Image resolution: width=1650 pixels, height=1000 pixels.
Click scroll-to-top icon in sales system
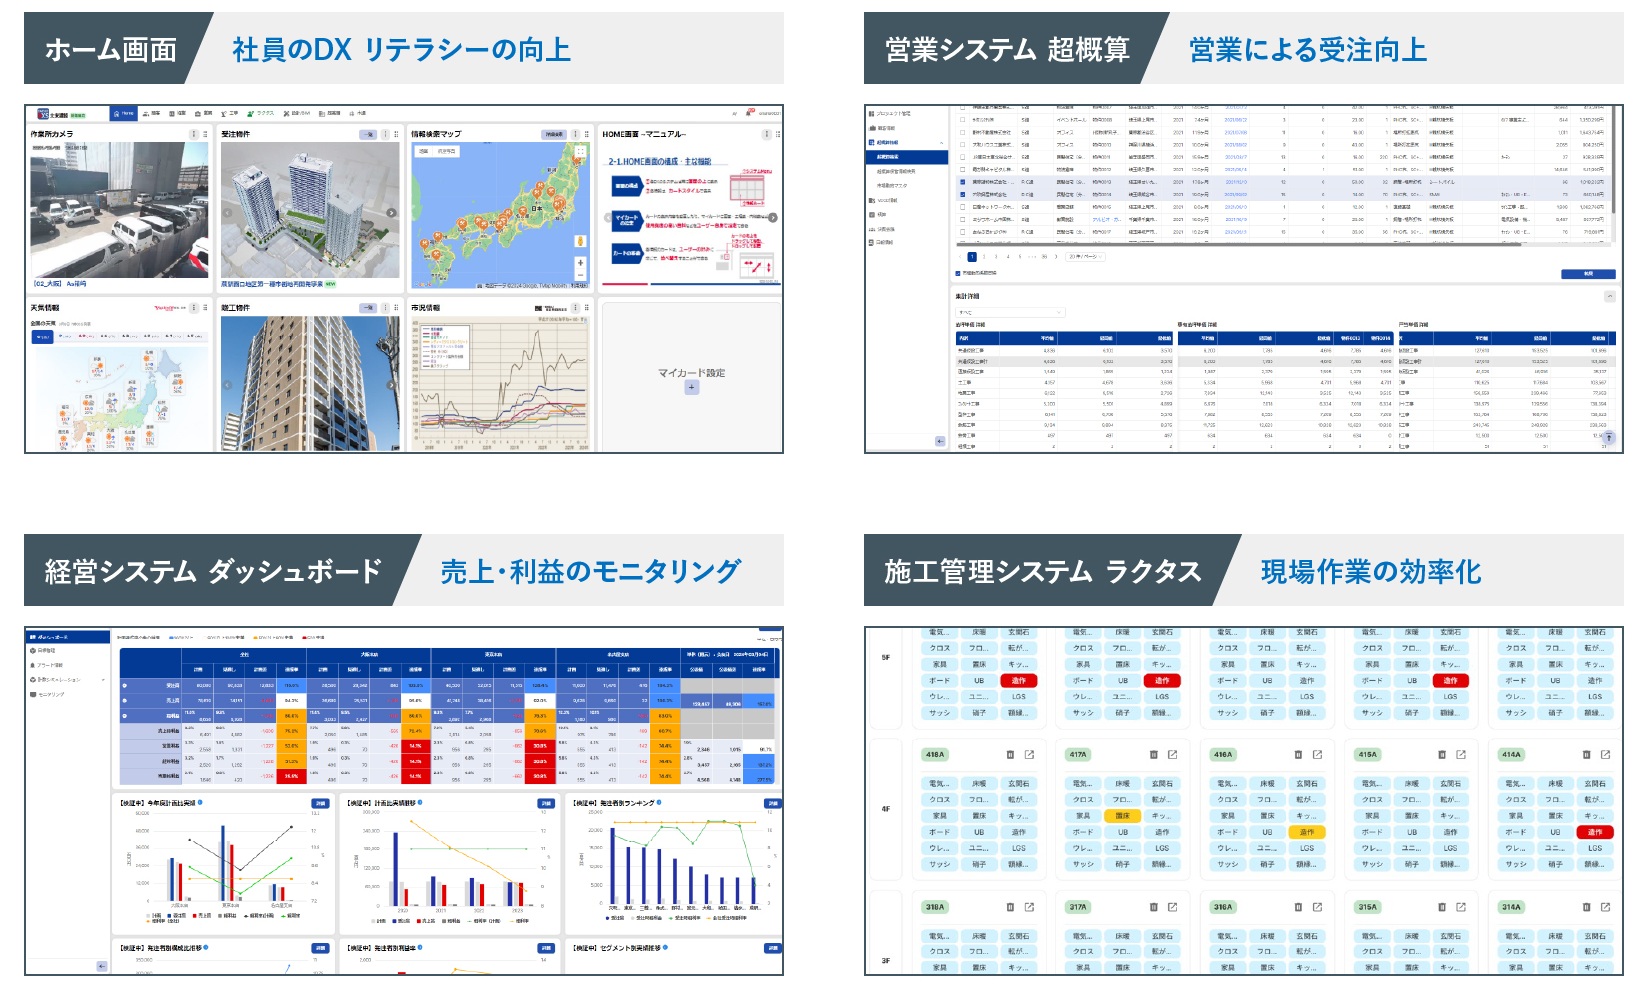pos(1609,438)
